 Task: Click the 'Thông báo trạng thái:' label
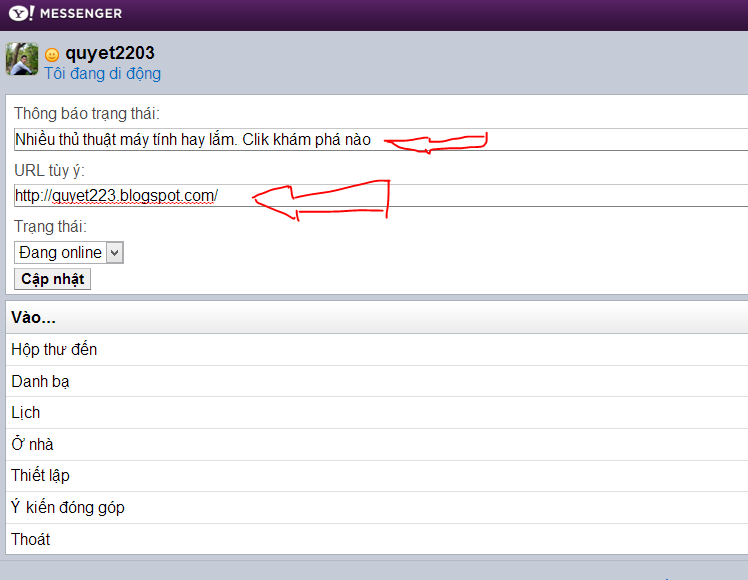pos(87,114)
